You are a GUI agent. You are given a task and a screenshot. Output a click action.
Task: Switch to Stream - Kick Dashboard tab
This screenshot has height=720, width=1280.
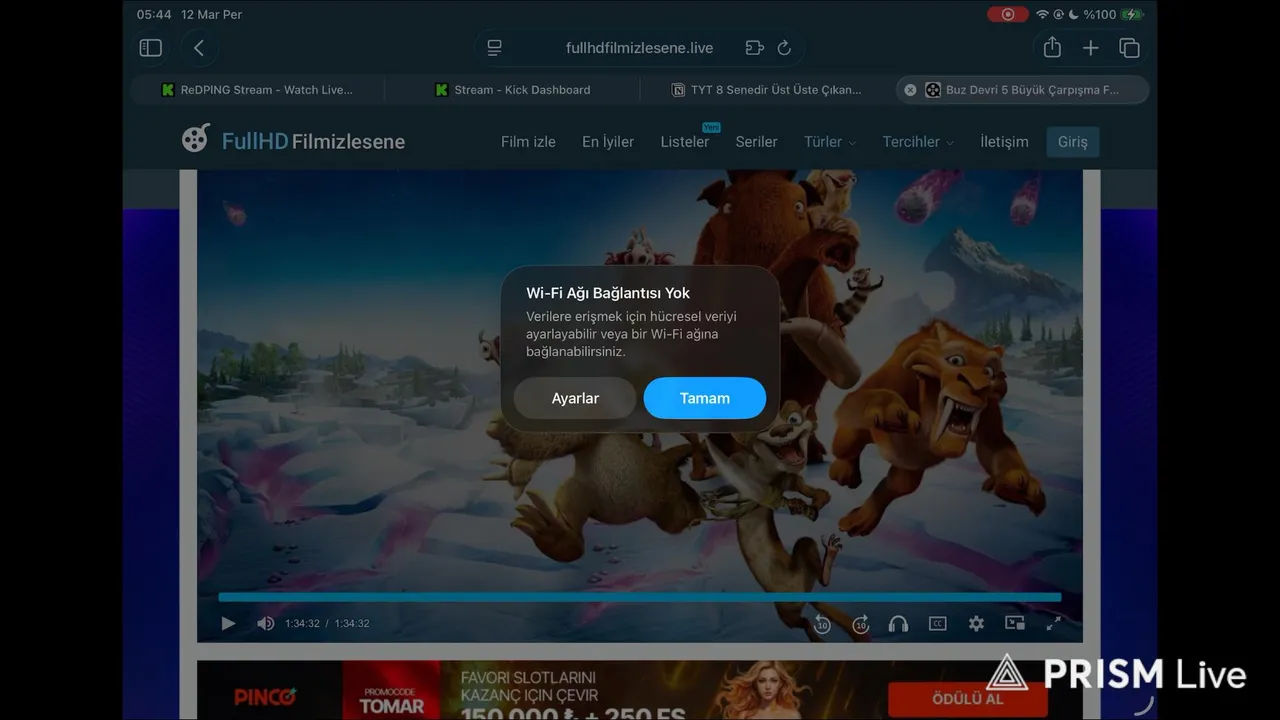pos(512,90)
